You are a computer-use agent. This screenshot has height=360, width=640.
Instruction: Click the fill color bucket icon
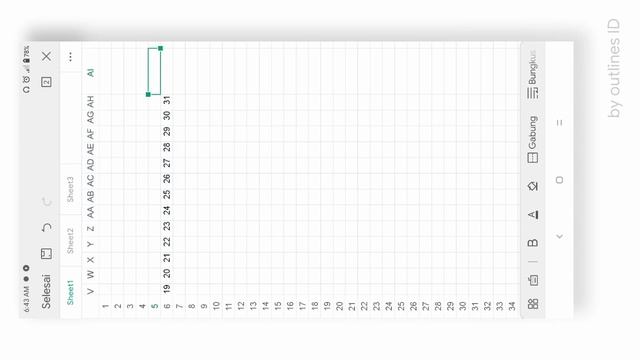click(533, 186)
